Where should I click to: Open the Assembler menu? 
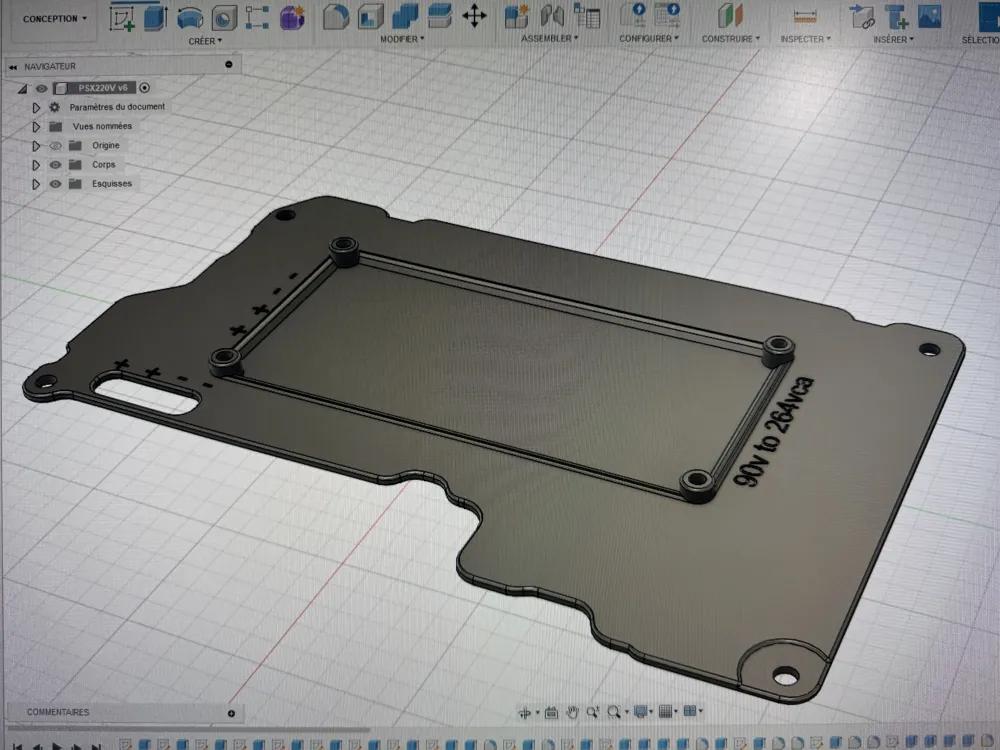(x=549, y=39)
